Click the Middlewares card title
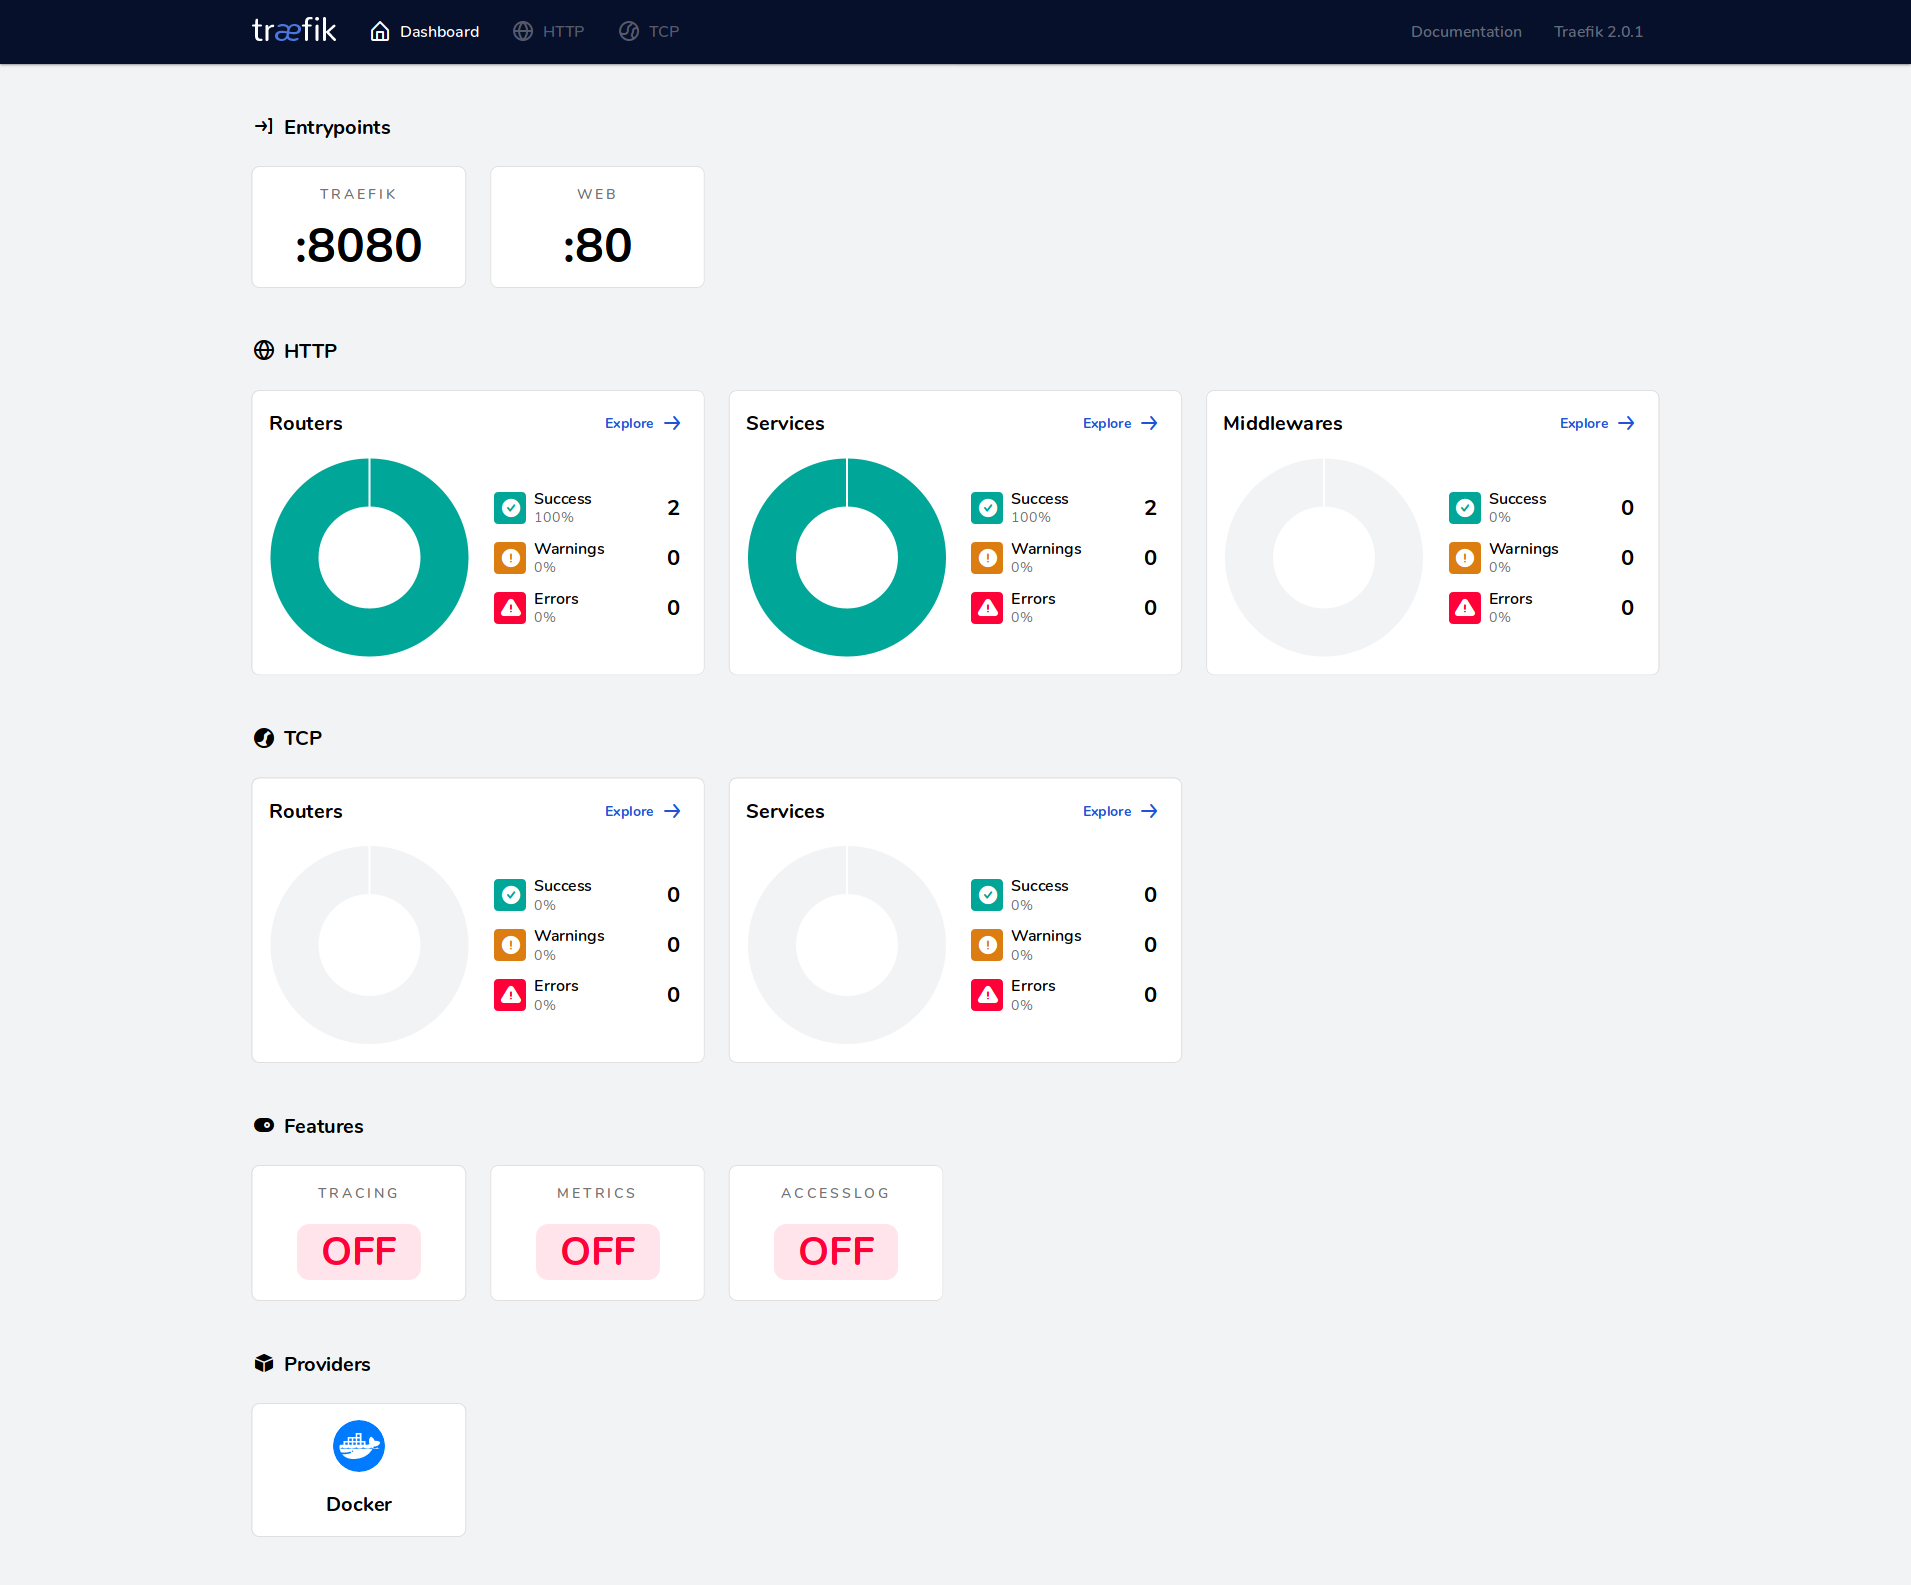 click(1283, 423)
